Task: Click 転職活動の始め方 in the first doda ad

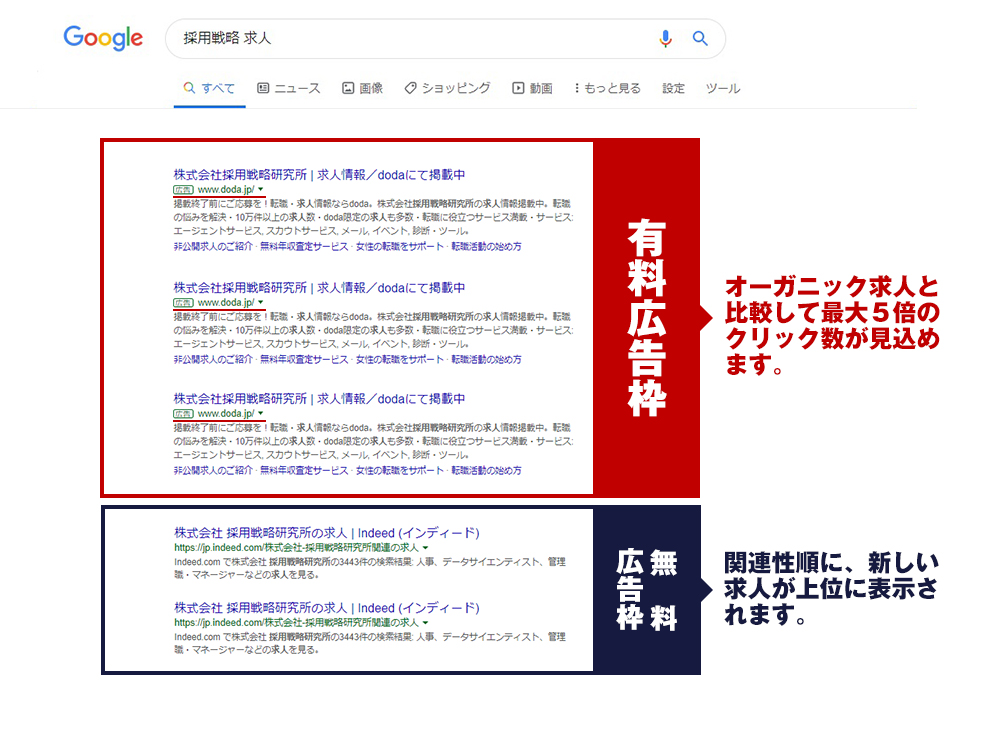Action: coord(487,246)
